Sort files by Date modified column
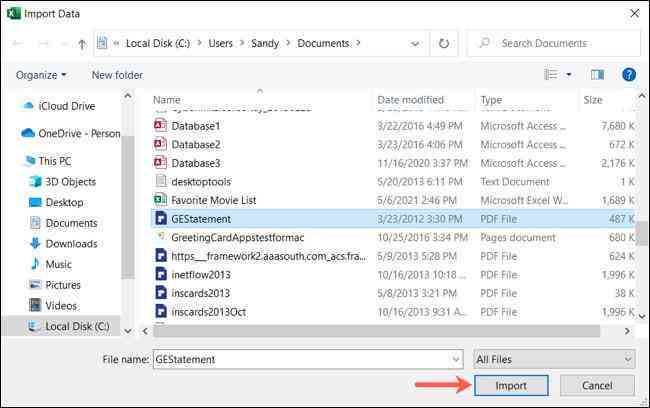 click(x=410, y=100)
